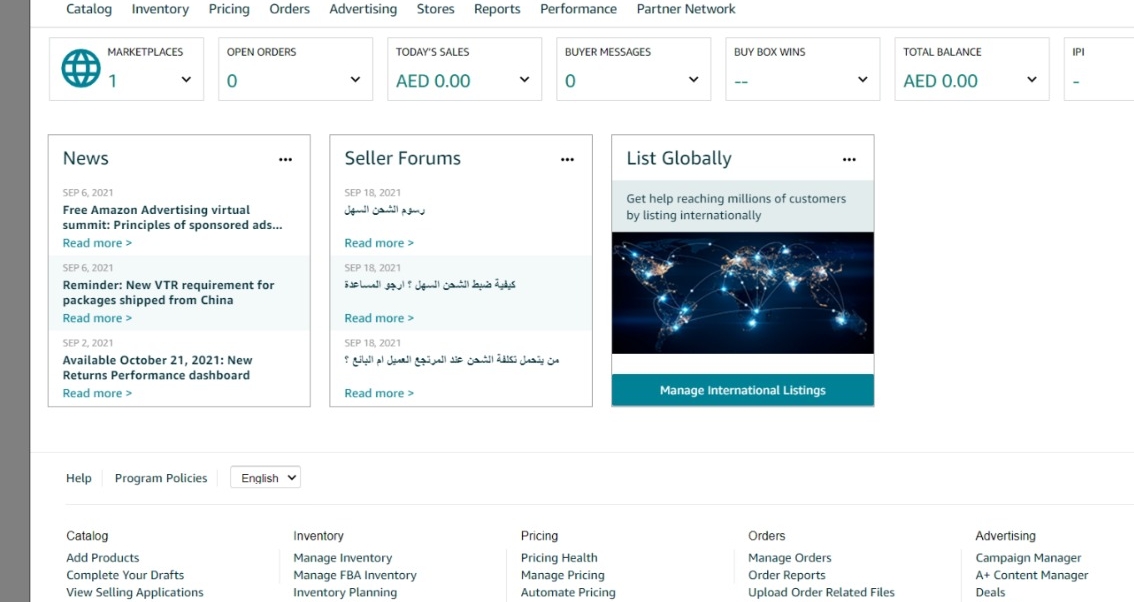
Task: Click the News card title
Action: pyautogui.click(x=85, y=158)
